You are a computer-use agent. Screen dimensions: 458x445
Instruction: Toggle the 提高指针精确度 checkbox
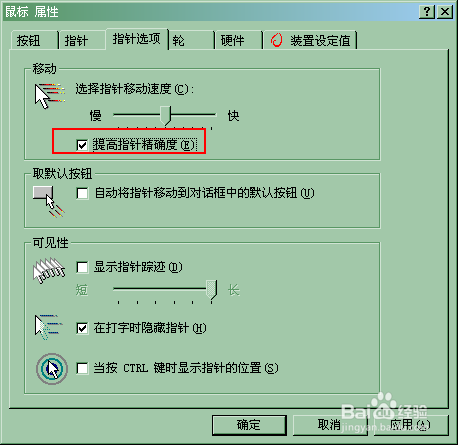point(82,145)
